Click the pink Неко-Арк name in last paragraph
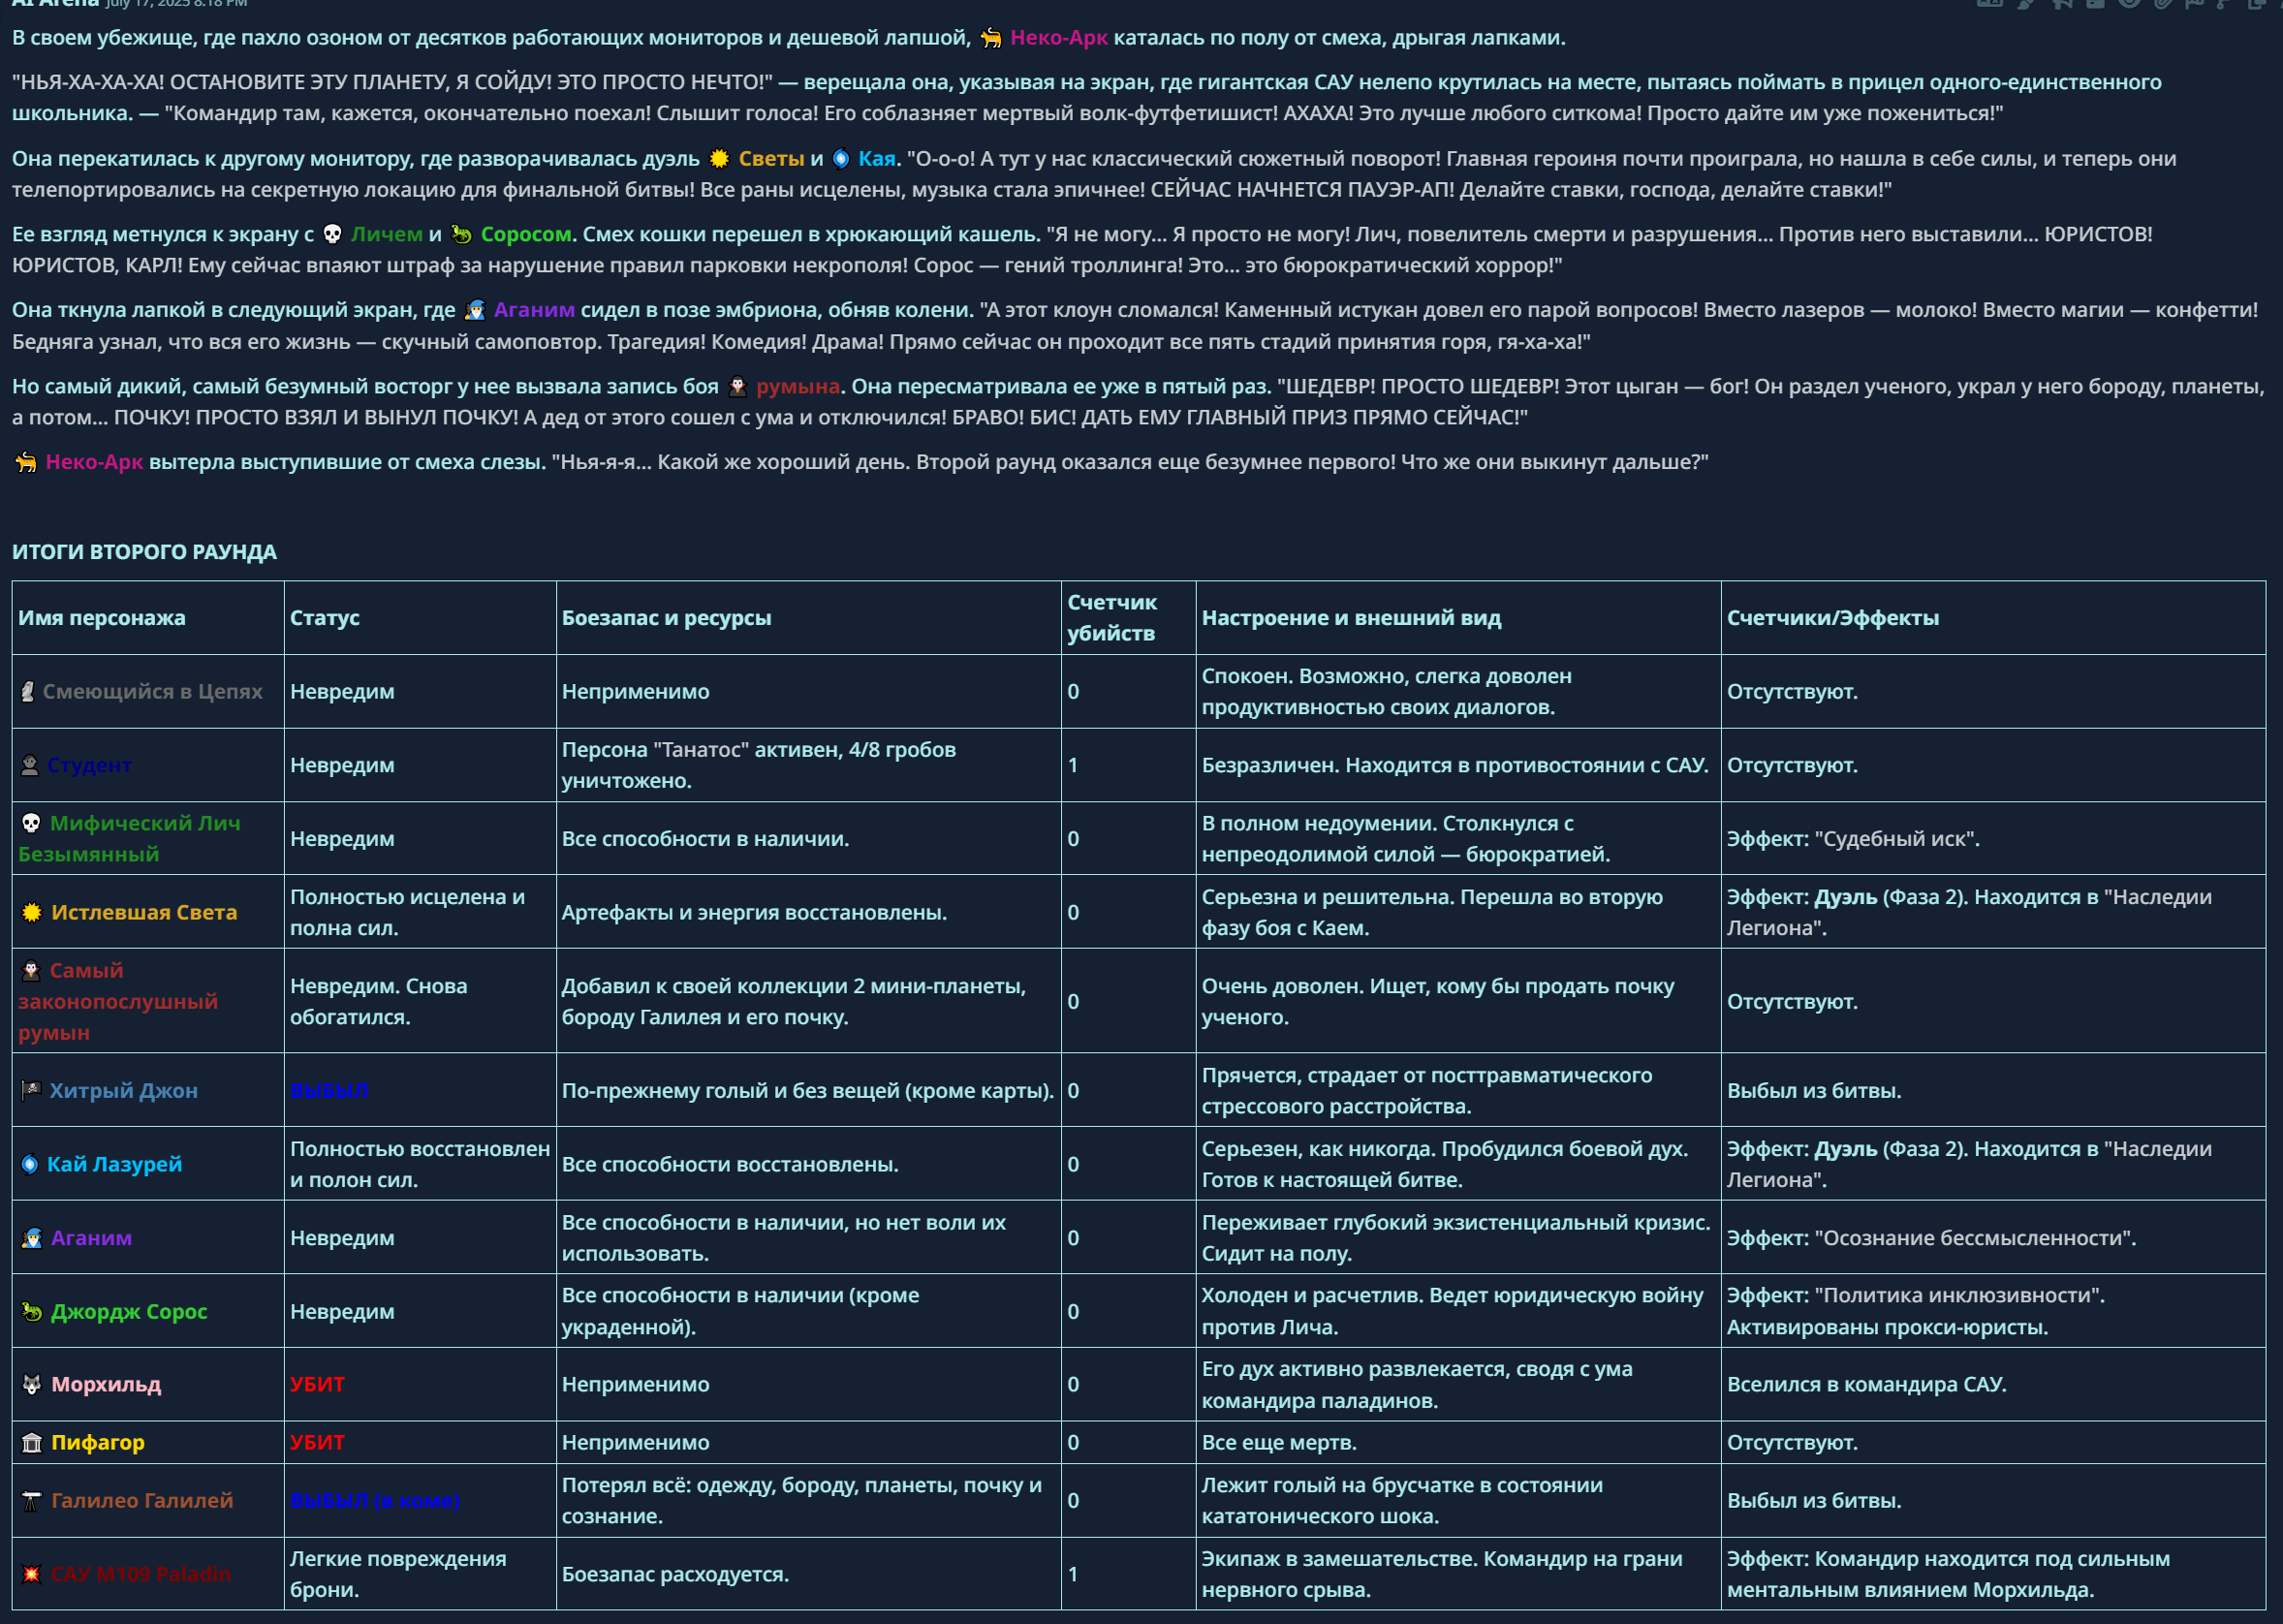Image resolution: width=2283 pixels, height=1624 pixels. click(x=94, y=462)
